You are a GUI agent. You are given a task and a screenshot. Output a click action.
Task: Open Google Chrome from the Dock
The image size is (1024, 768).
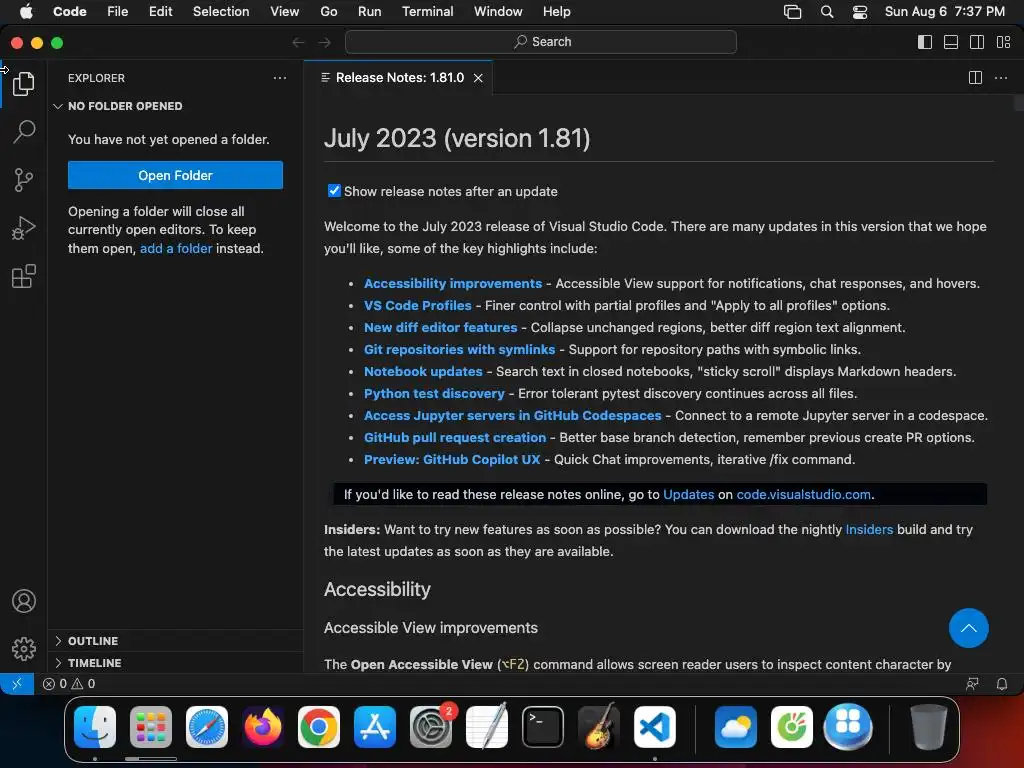click(x=319, y=727)
